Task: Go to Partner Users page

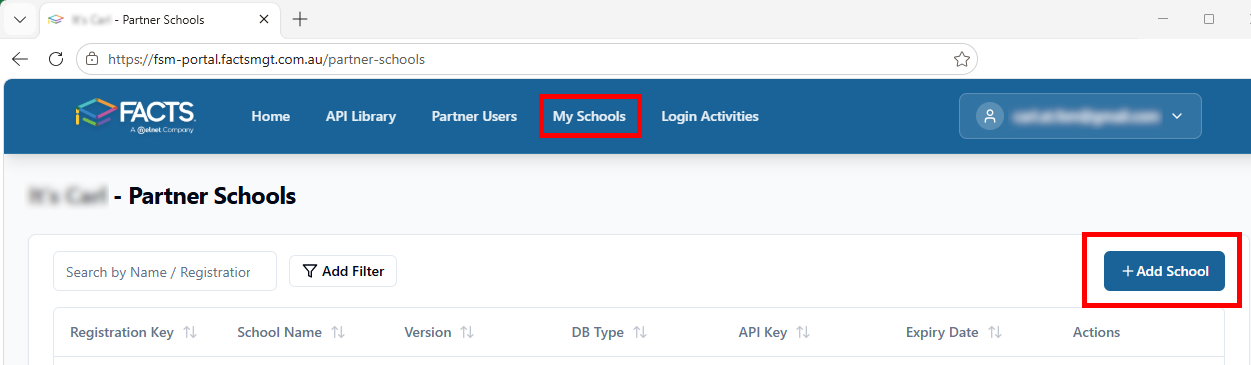Action: [x=474, y=116]
